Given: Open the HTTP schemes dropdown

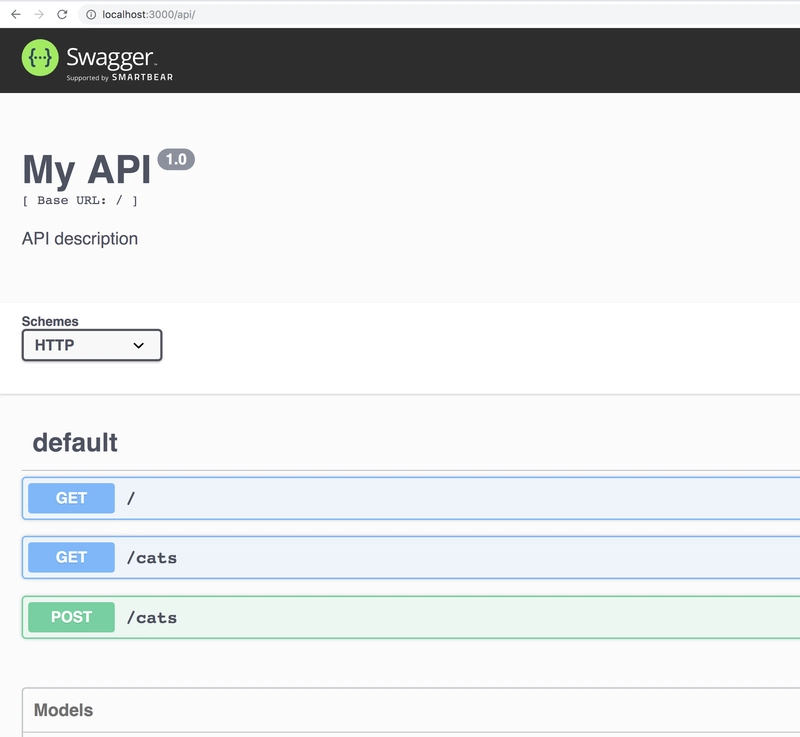Looking at the screenshot, I should (92, 345).
